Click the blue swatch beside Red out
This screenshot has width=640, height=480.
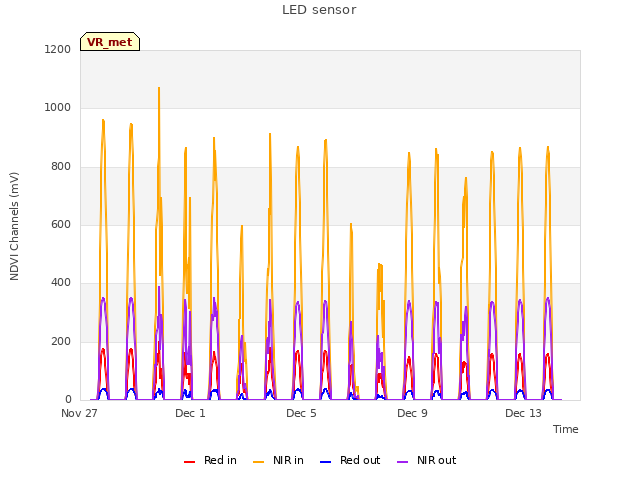[325, 462]
